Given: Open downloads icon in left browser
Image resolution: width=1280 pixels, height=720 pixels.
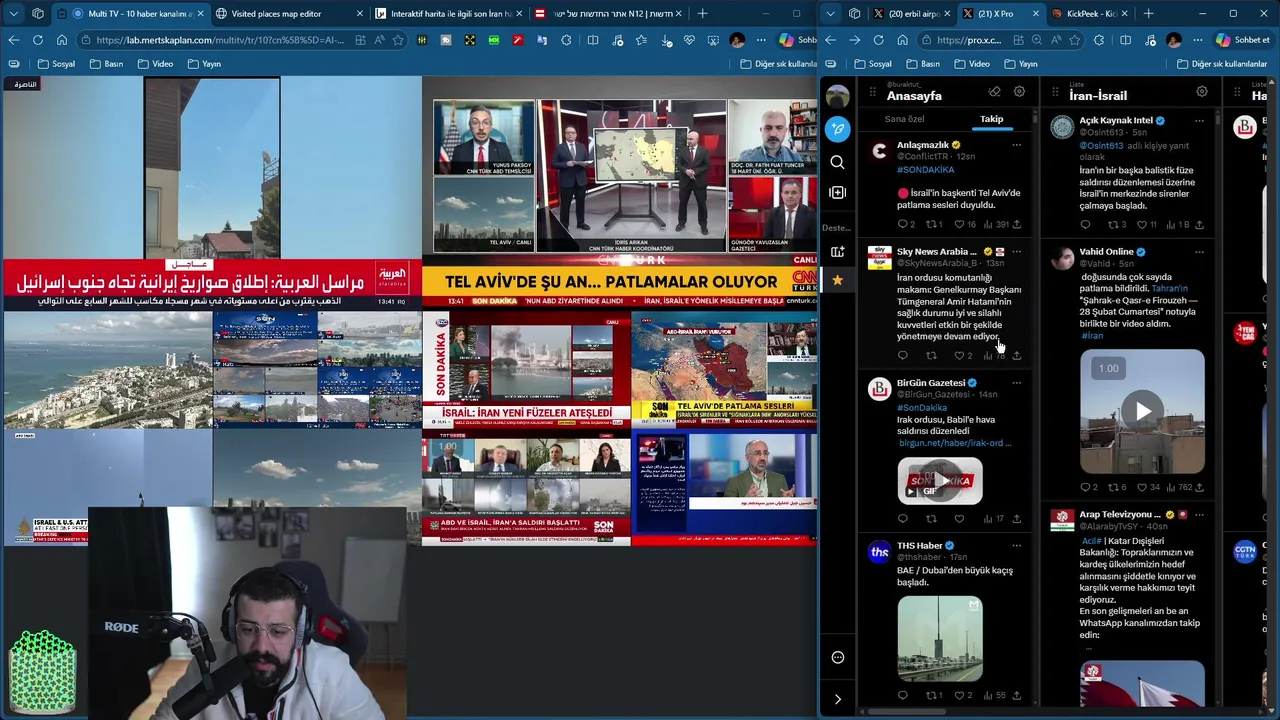Looking at the screenshot, I should click(x=665, y=40).
